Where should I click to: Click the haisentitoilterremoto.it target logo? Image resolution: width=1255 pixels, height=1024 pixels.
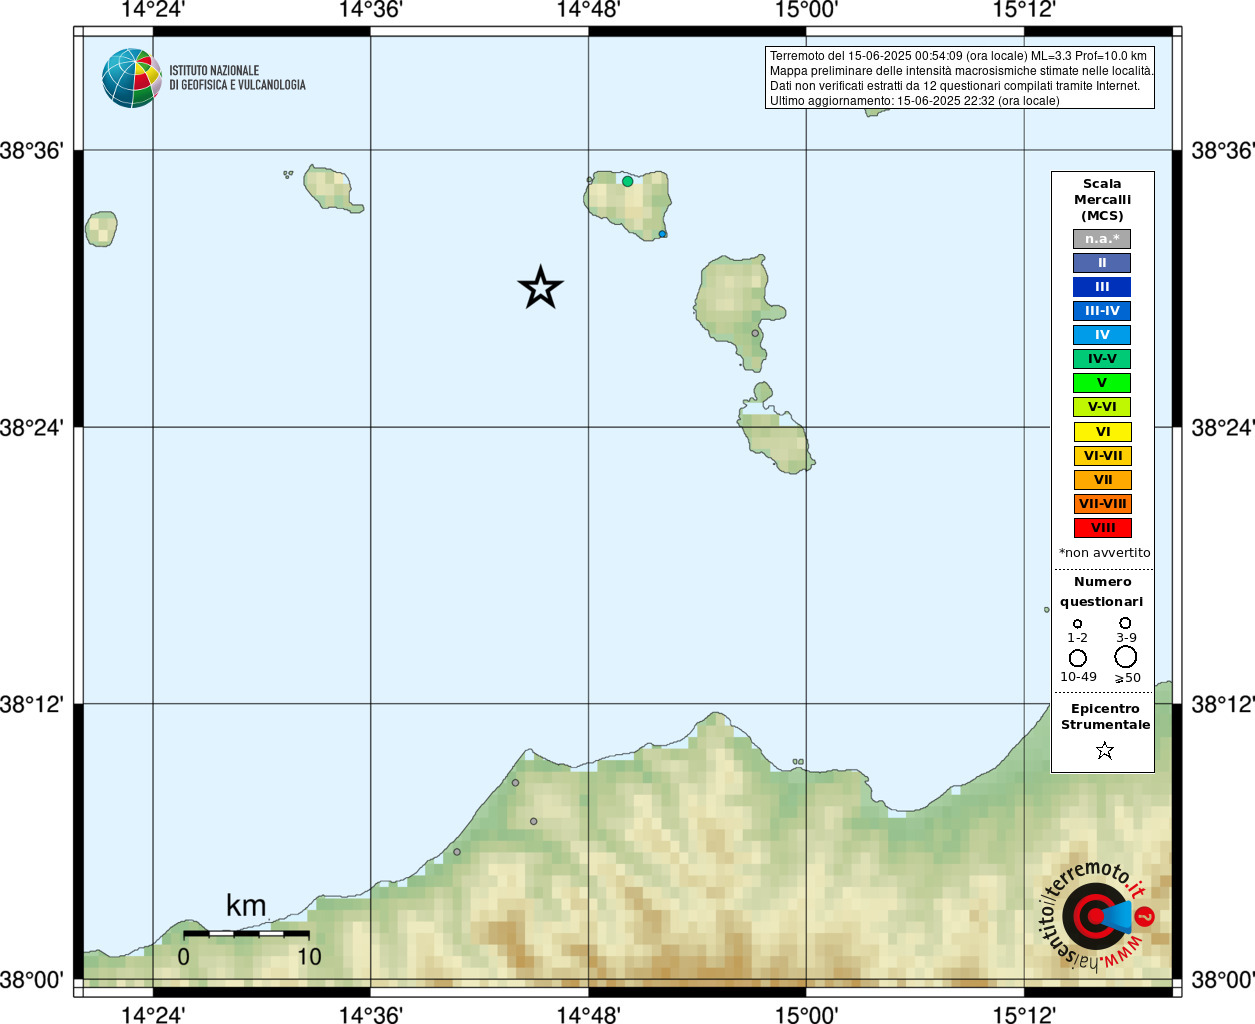tap(1097, 915)
